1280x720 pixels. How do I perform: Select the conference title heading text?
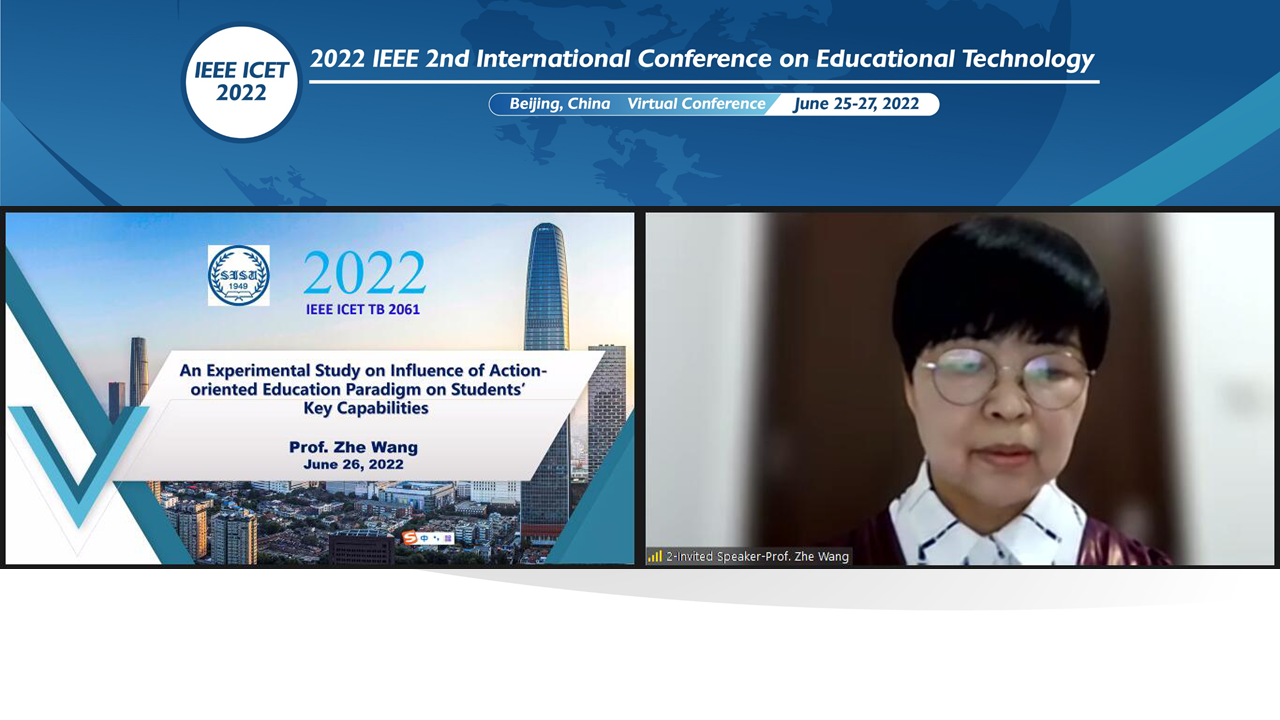point(702,59)
